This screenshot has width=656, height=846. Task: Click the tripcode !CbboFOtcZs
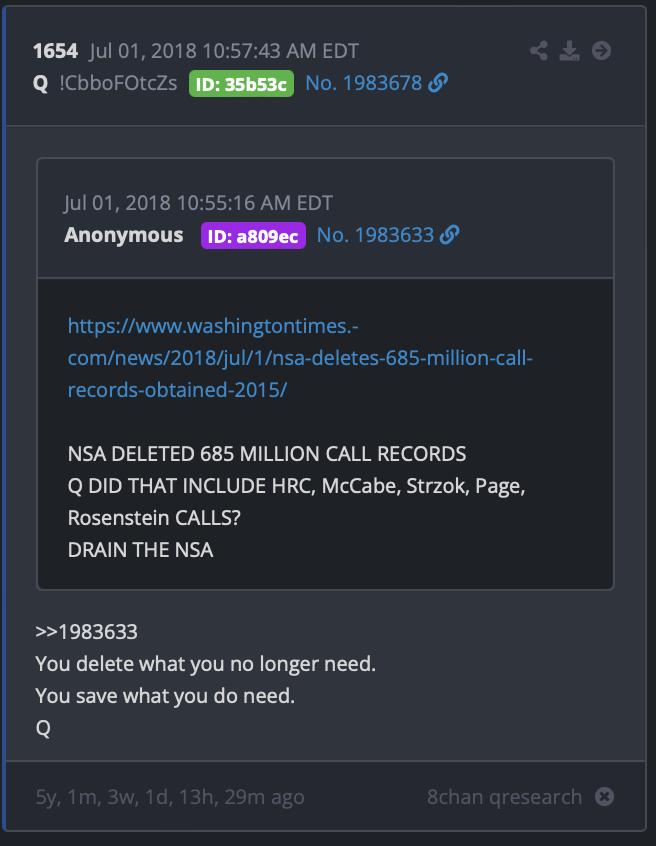pos(118,83)
